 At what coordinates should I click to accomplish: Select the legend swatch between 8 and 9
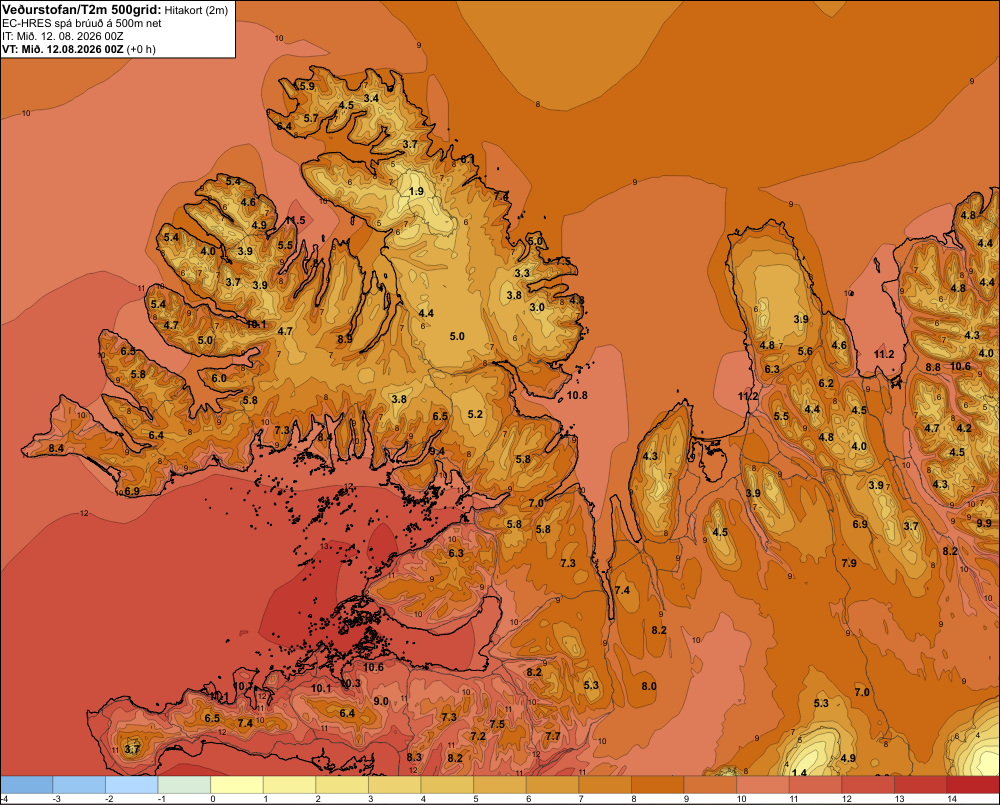(x=658, y=785)
